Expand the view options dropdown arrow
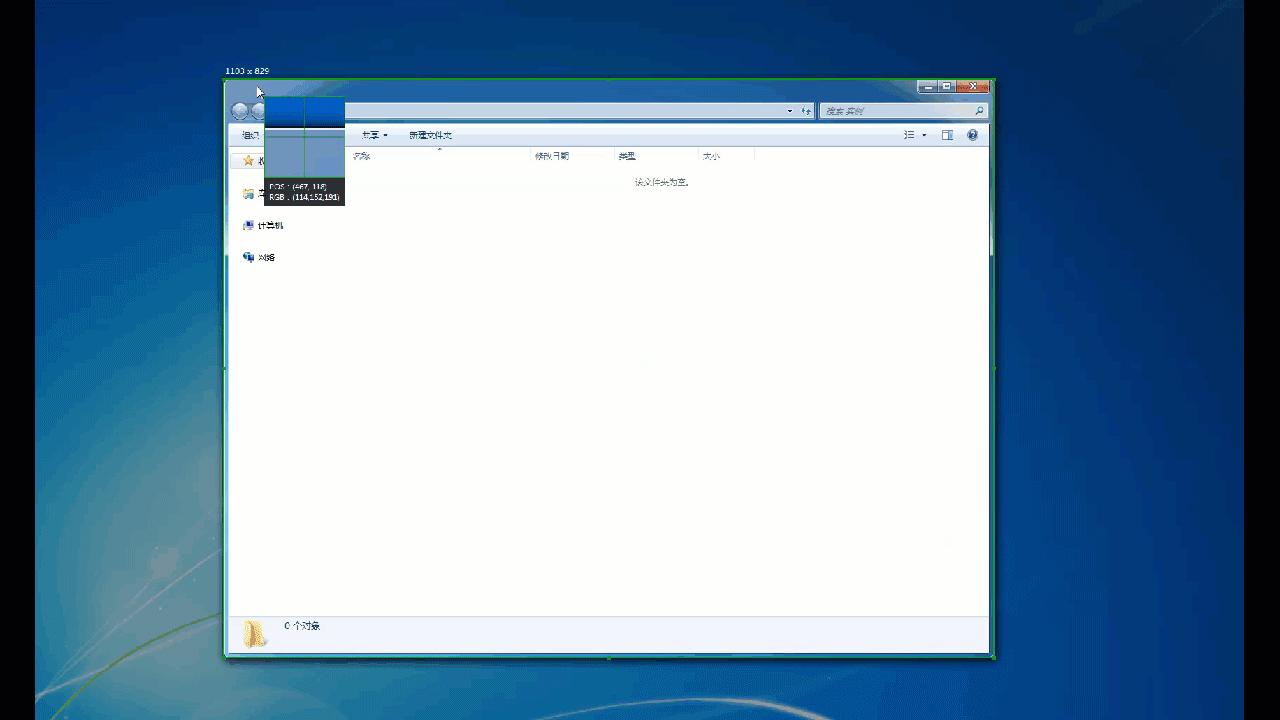1280x720 pixels. pyautogui.click(x=924, y=135)
